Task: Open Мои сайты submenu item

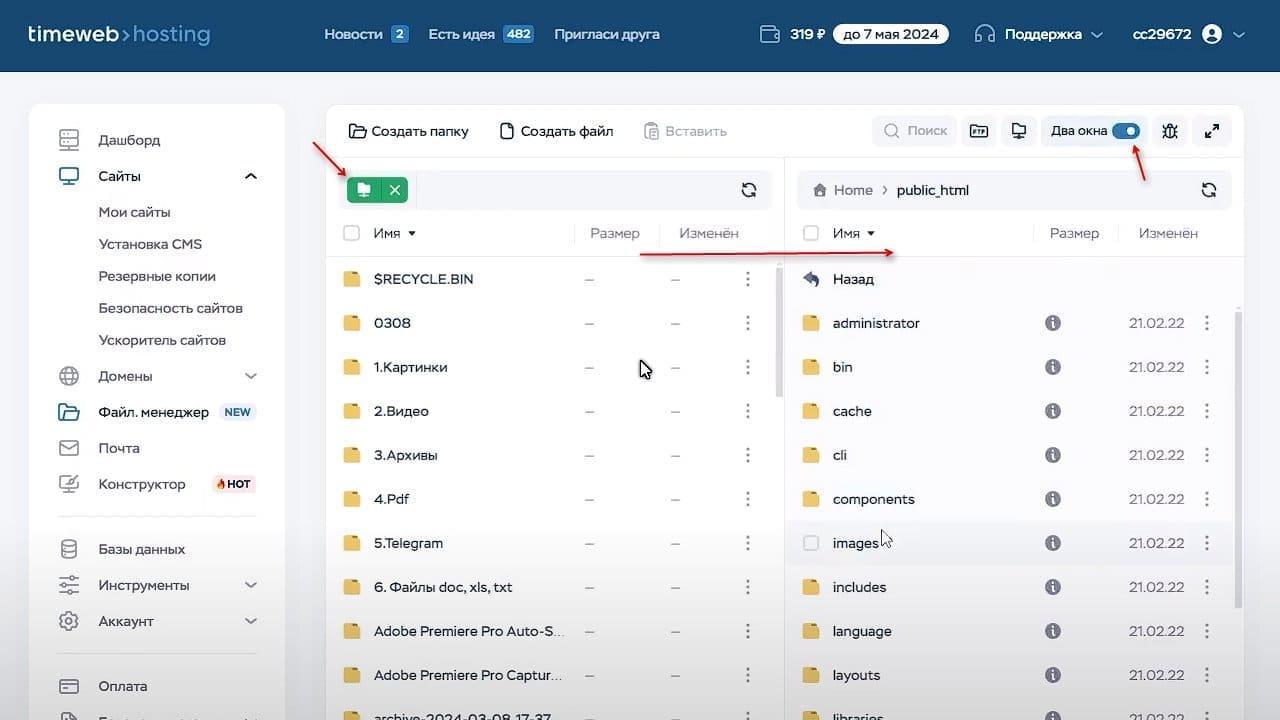Action: [134, 212]
